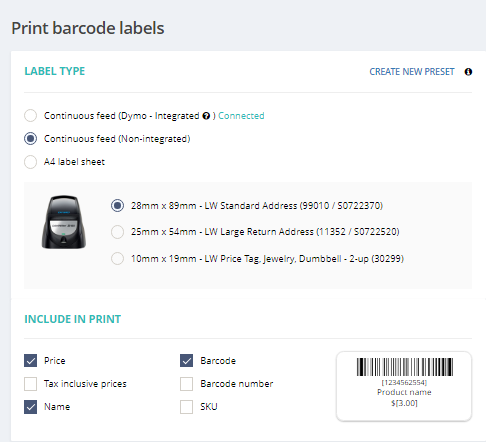
Task: Open the Create New Preset link
Action: (x=412, y=72)
